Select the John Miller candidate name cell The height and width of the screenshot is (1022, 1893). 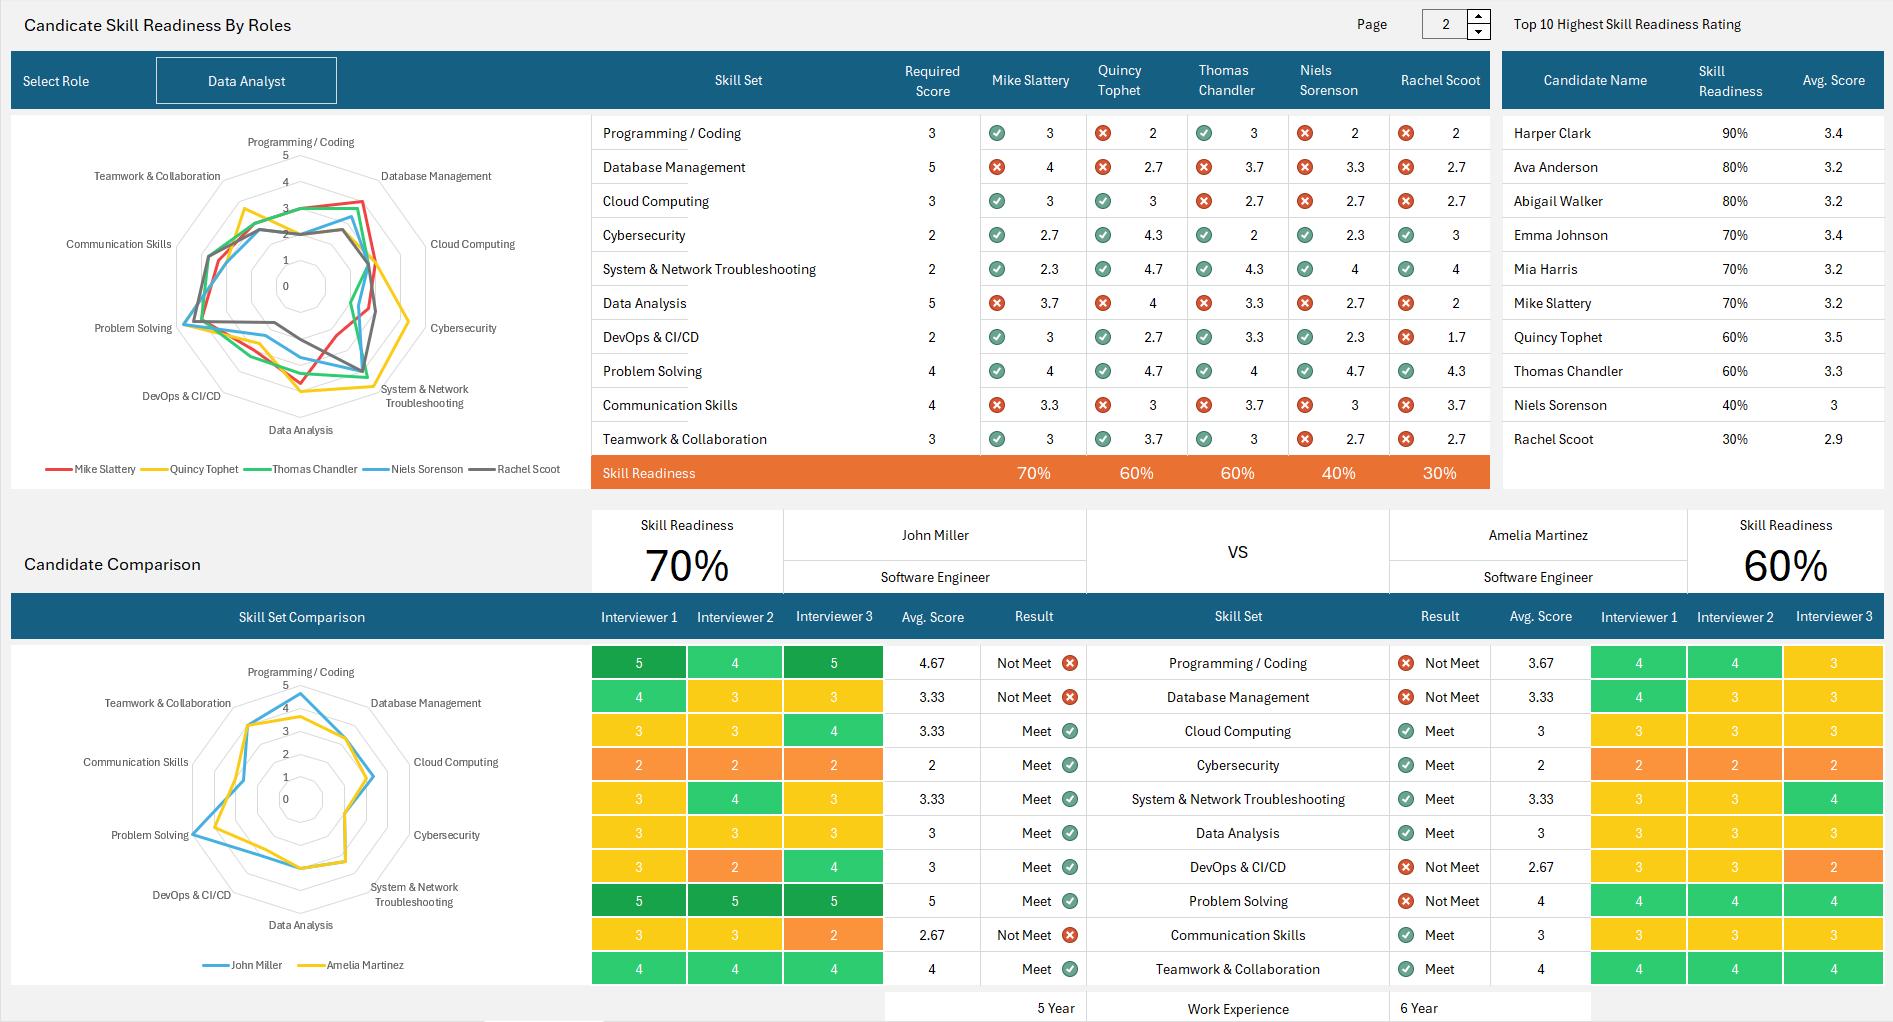(x=935, y=535)
